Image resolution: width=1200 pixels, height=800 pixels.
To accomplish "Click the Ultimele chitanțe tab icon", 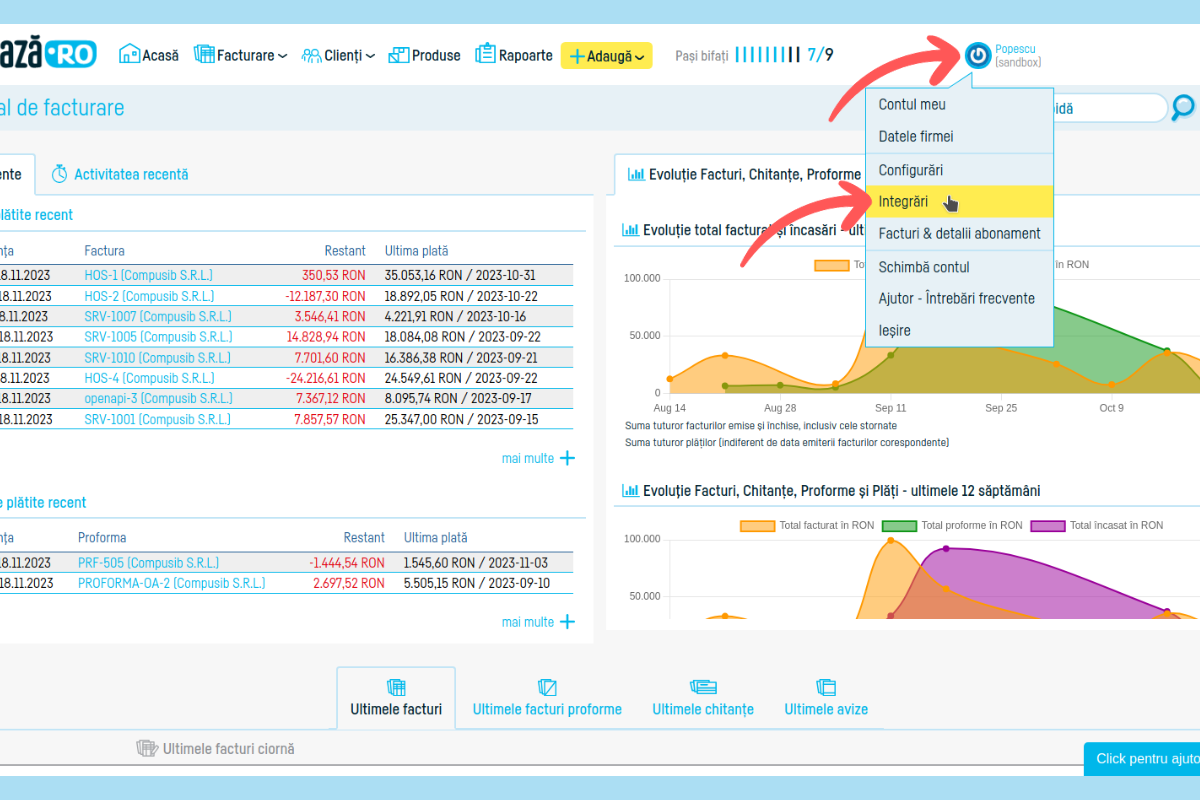I will [x=703, y=687].
